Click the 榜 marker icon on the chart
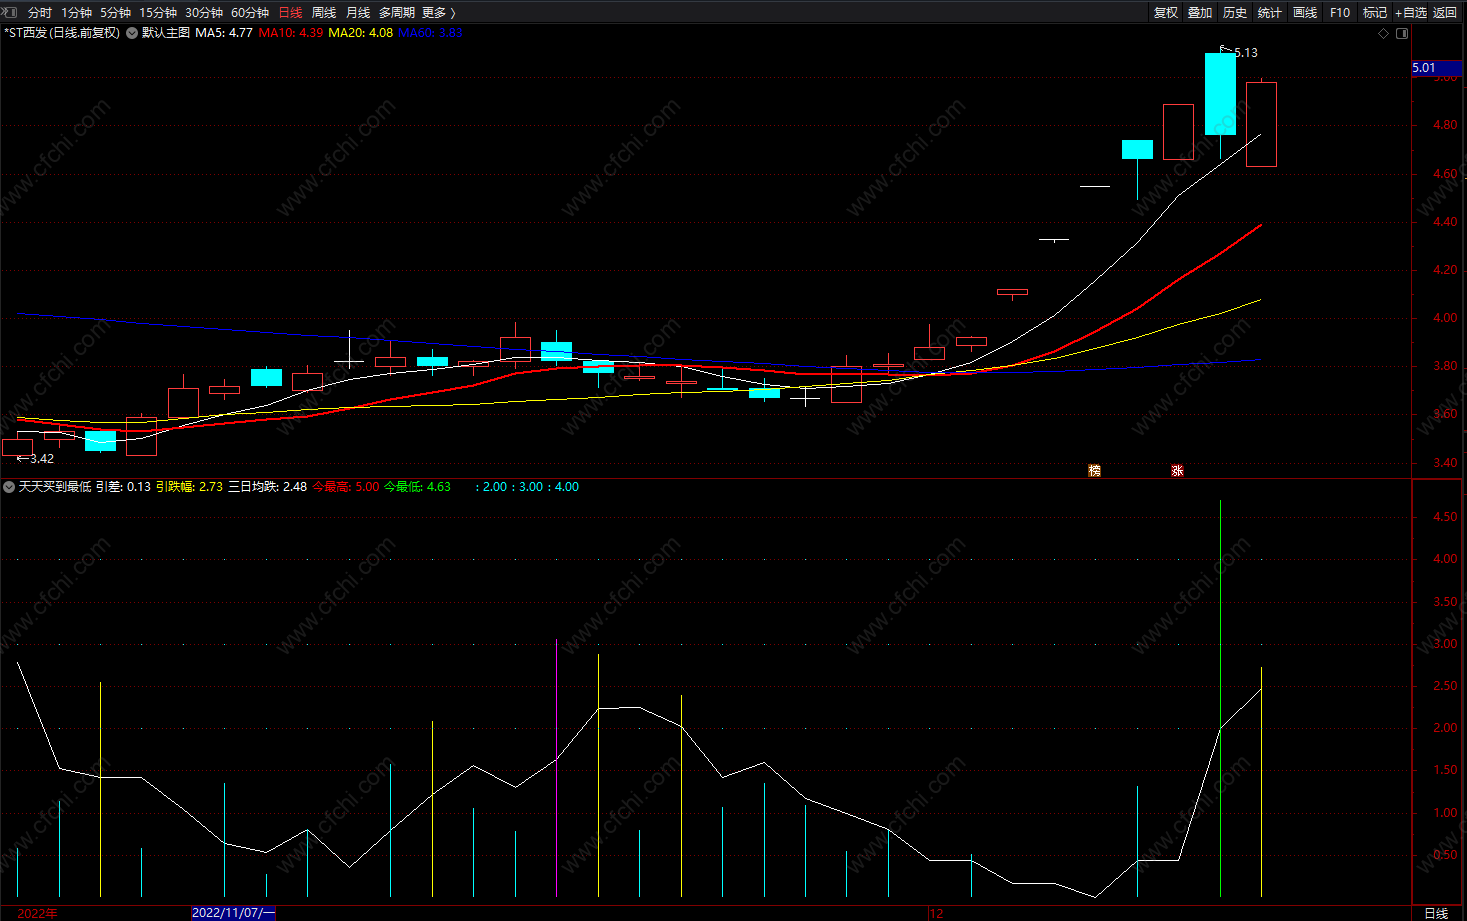Viewport: 1467px width, 921px height. pos(1094,470)
